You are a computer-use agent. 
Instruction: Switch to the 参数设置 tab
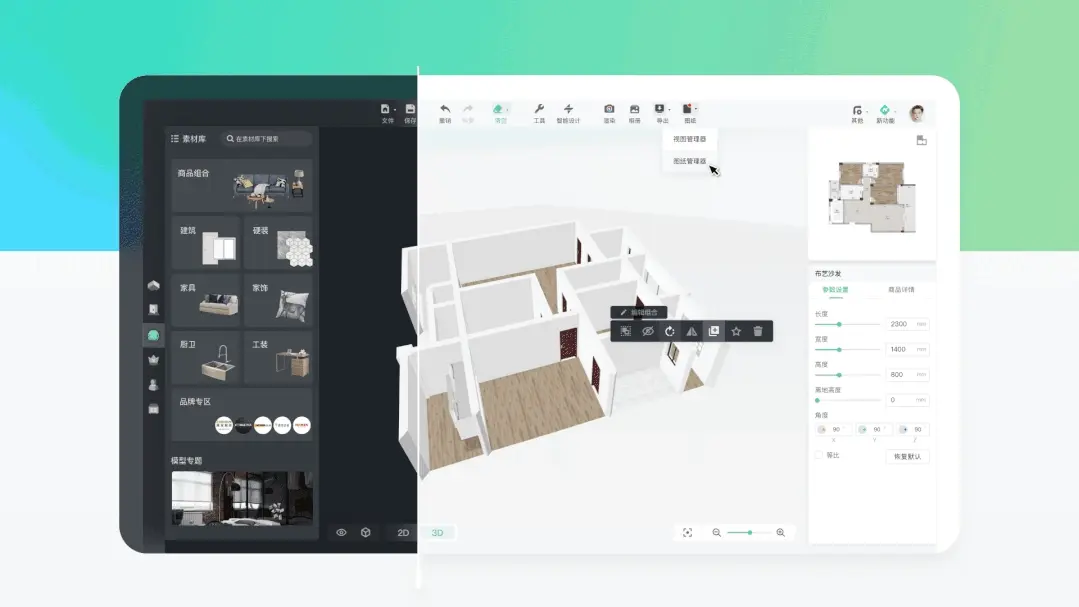tap(835, 290)
